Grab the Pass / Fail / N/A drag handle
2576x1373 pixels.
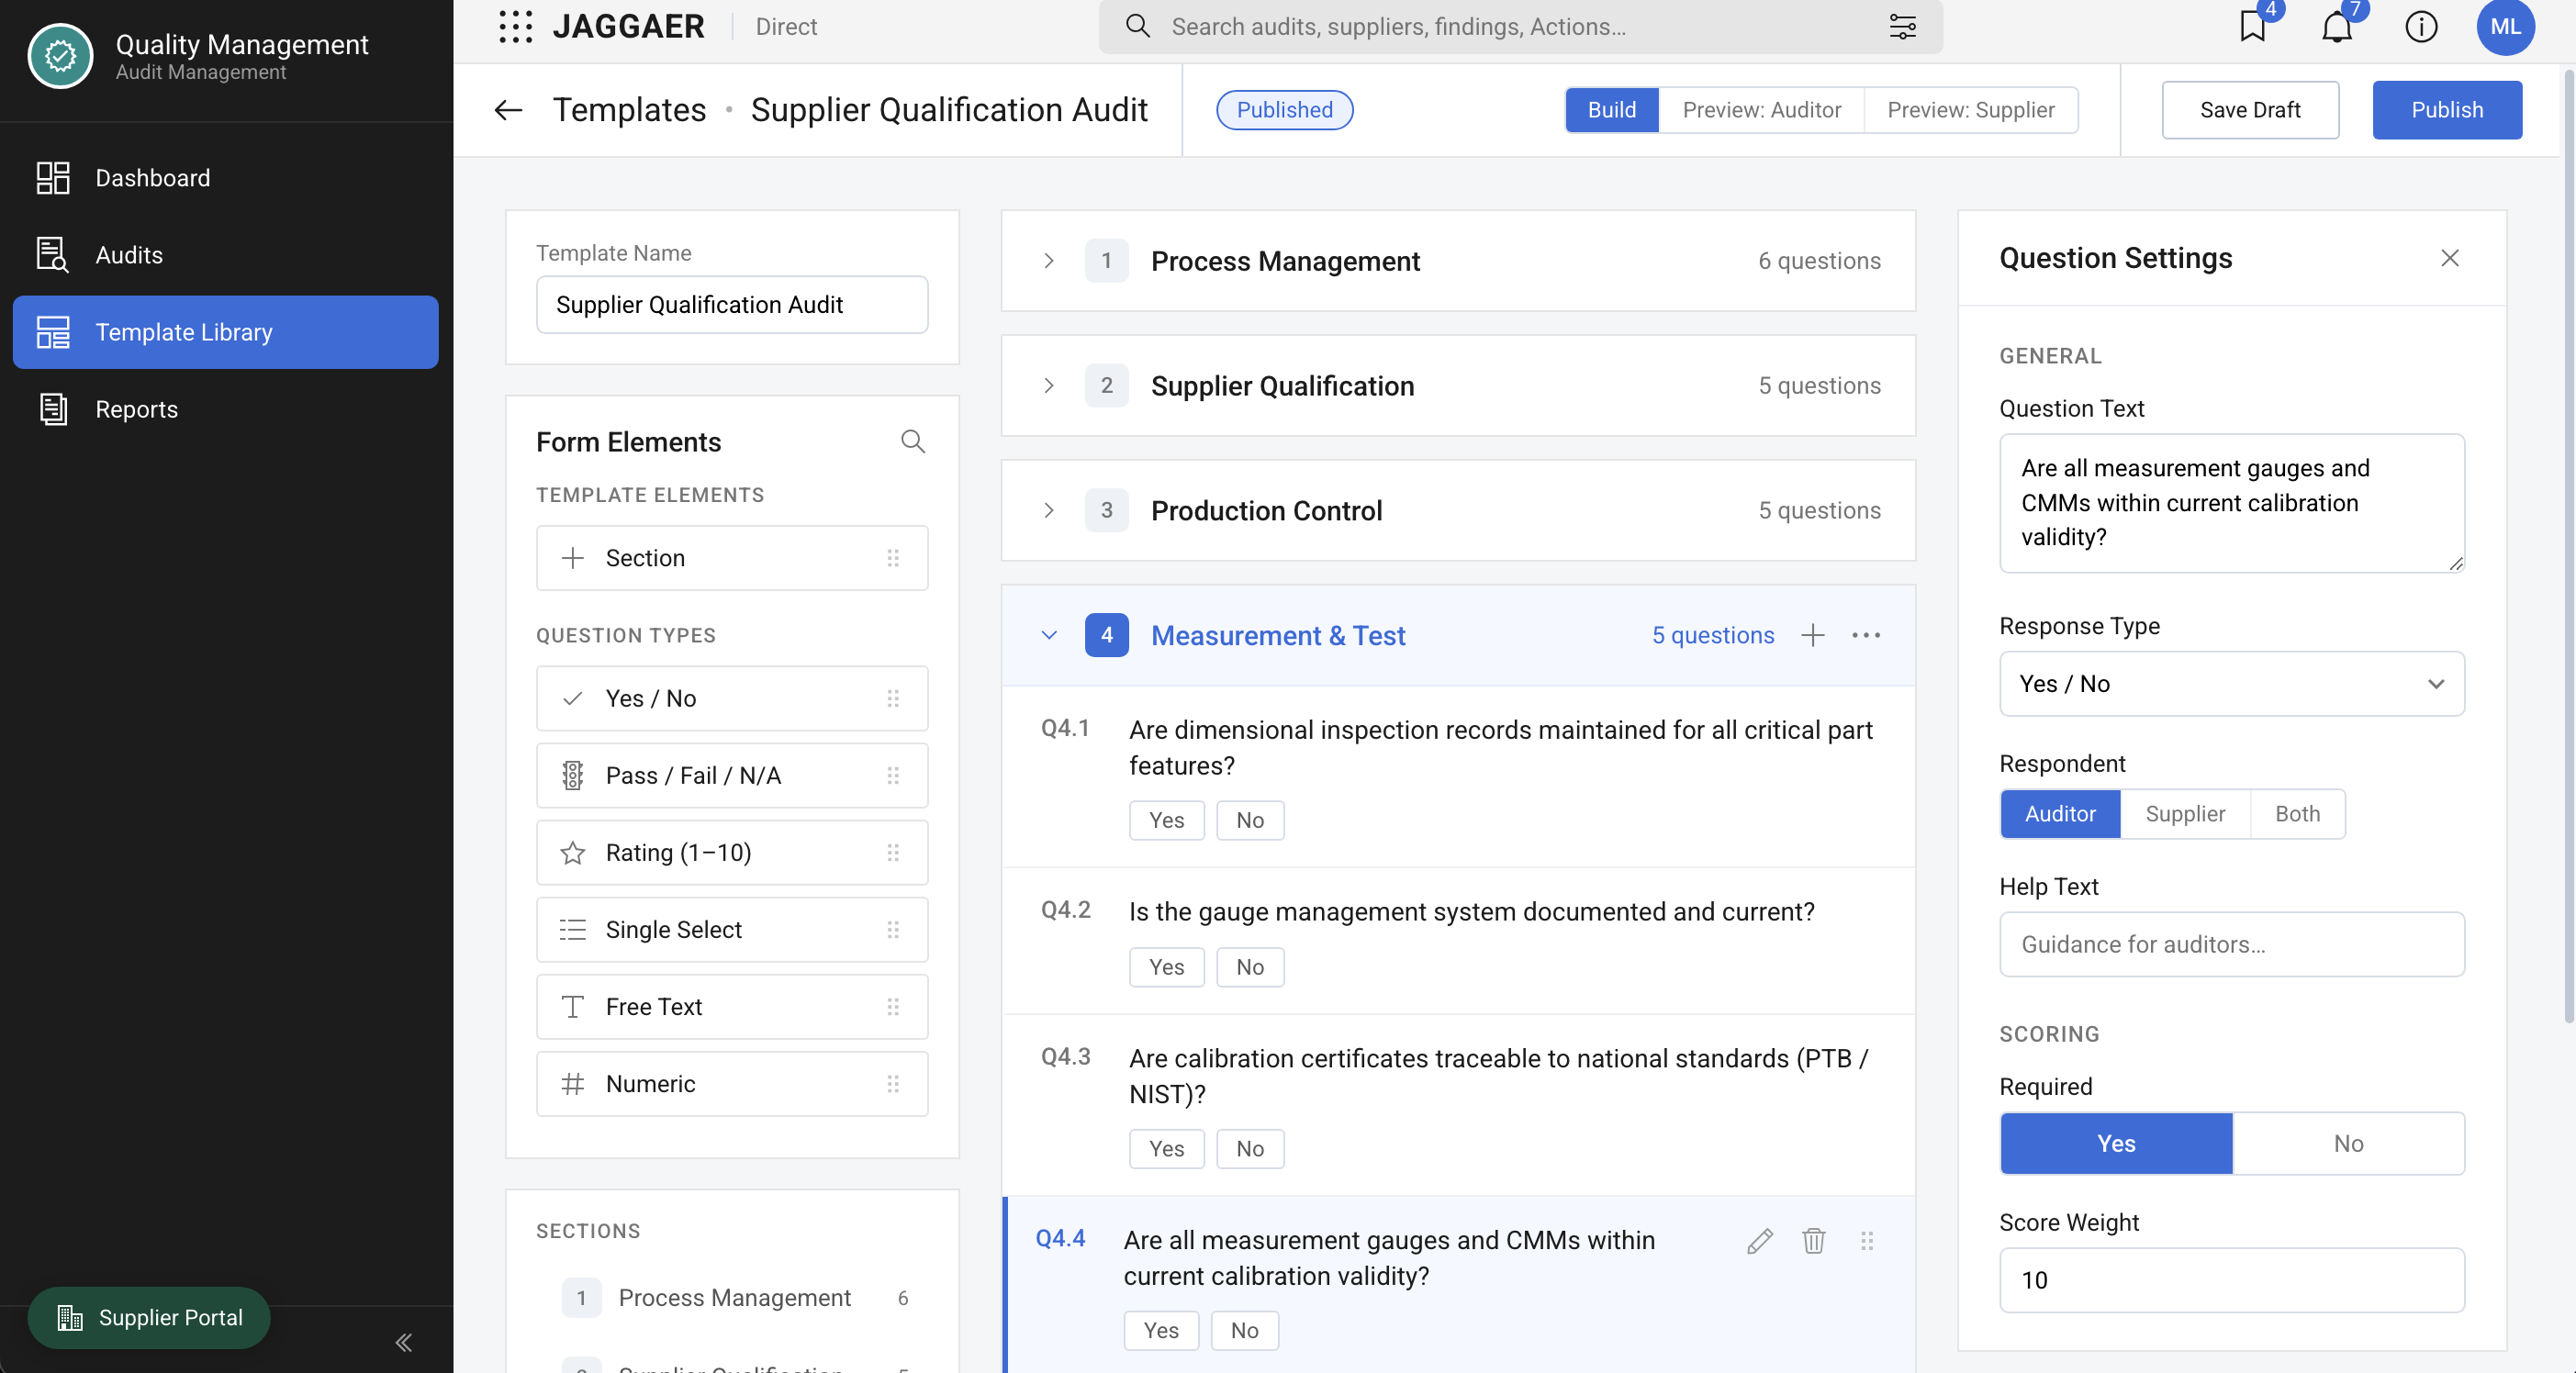(x=893, y=775)
